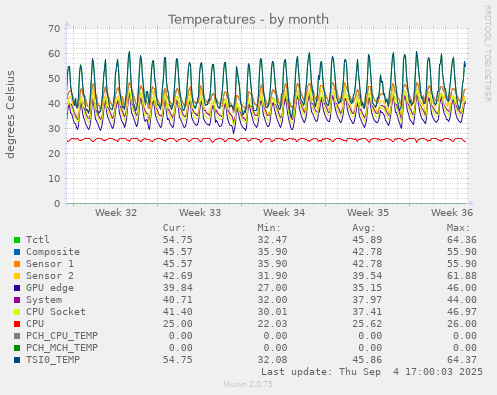
Task: Click the Last update timestamp line
Action: pyautogui.click(x=372, y=372)
